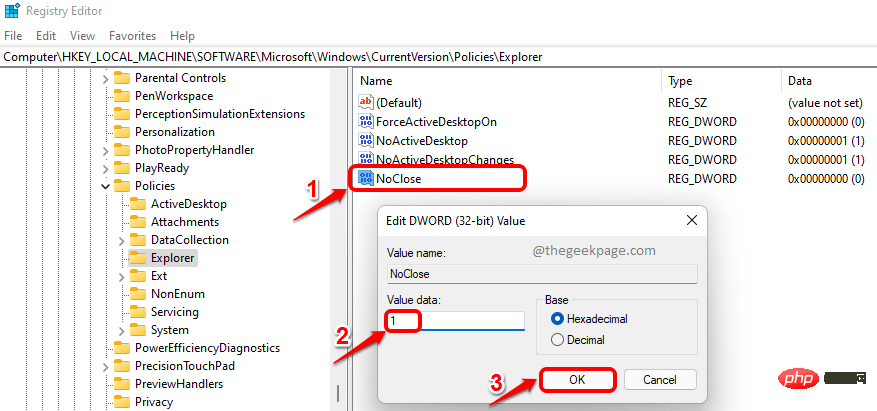Open the File menu
The image size is (877, 411).
pos(13,36)
